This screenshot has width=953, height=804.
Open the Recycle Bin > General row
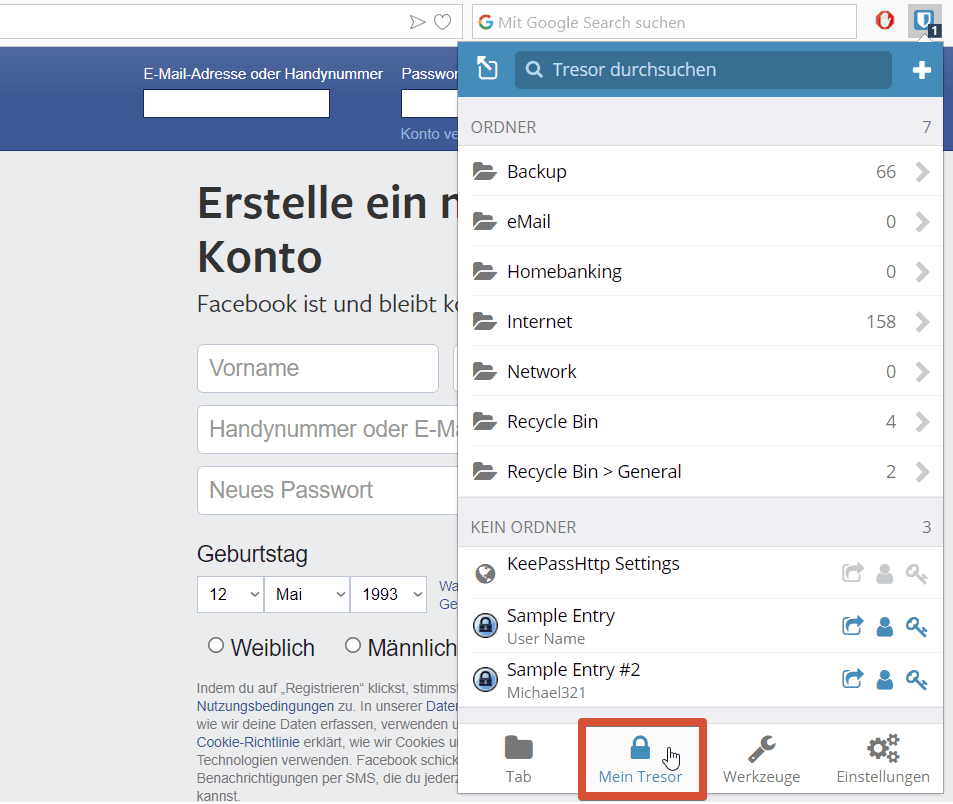pos(701,471)
